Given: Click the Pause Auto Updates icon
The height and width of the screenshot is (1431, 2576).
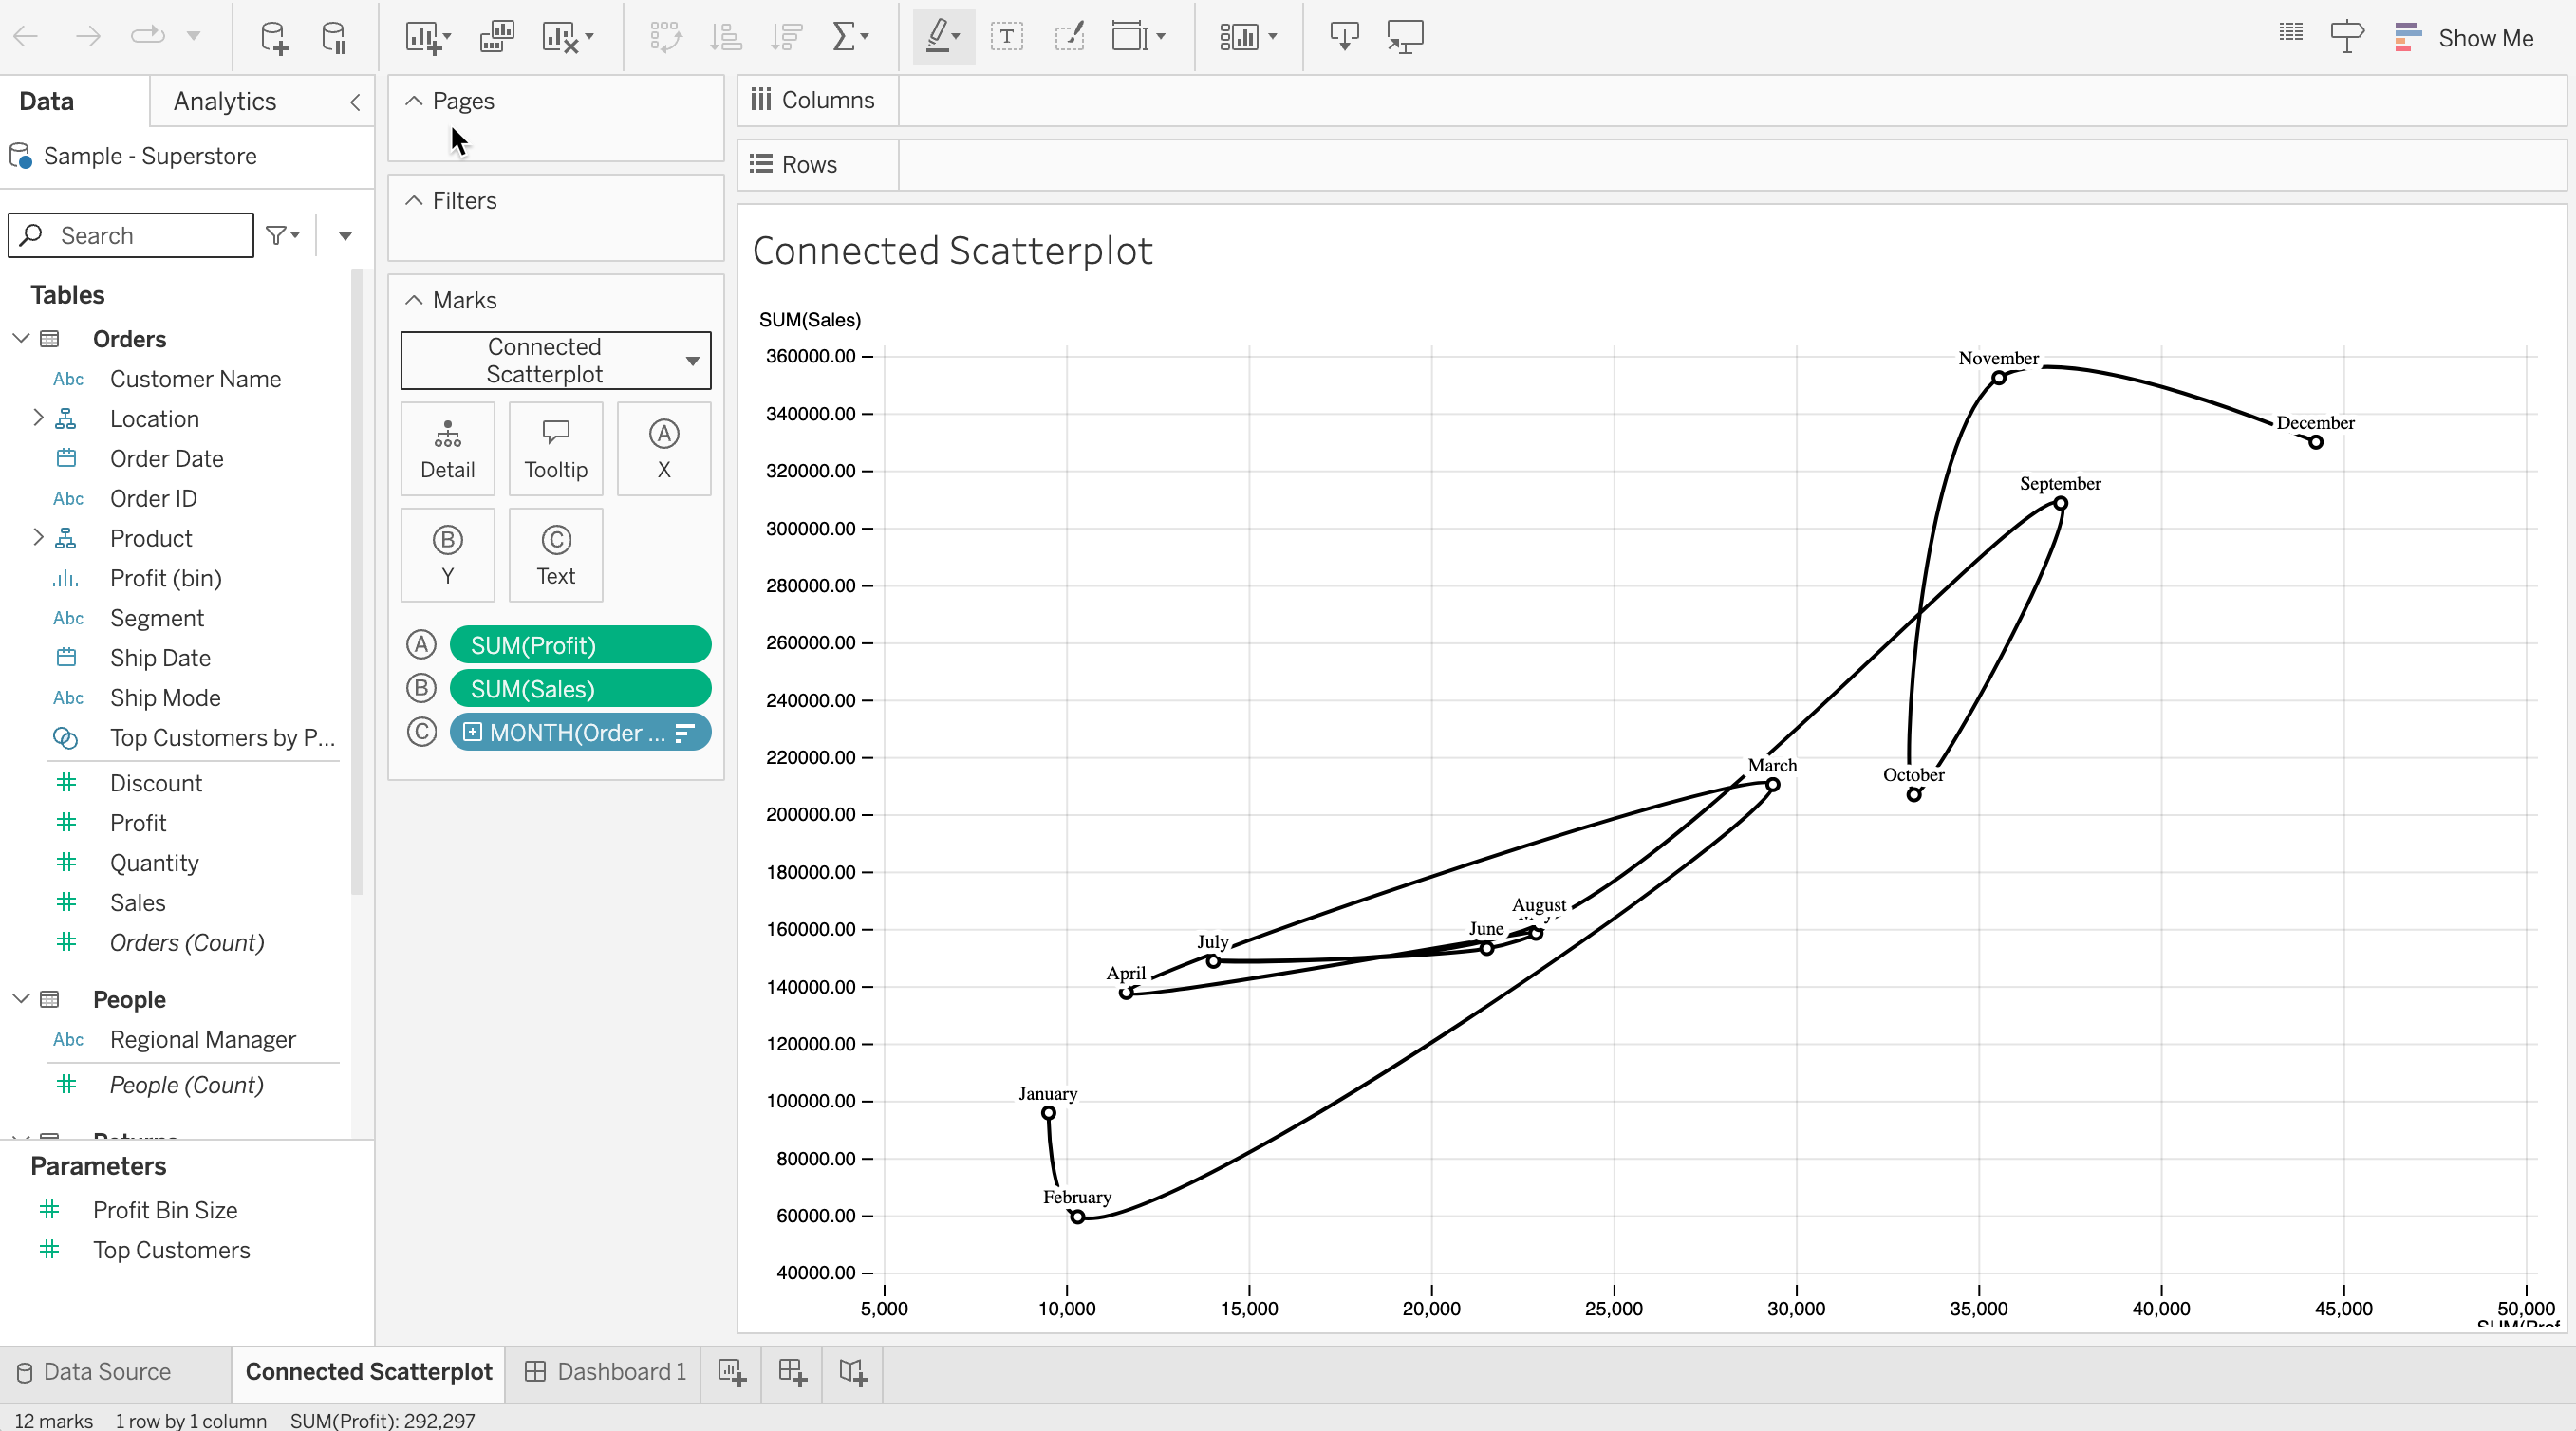Looking at the screenshot, I should [334, 37].
